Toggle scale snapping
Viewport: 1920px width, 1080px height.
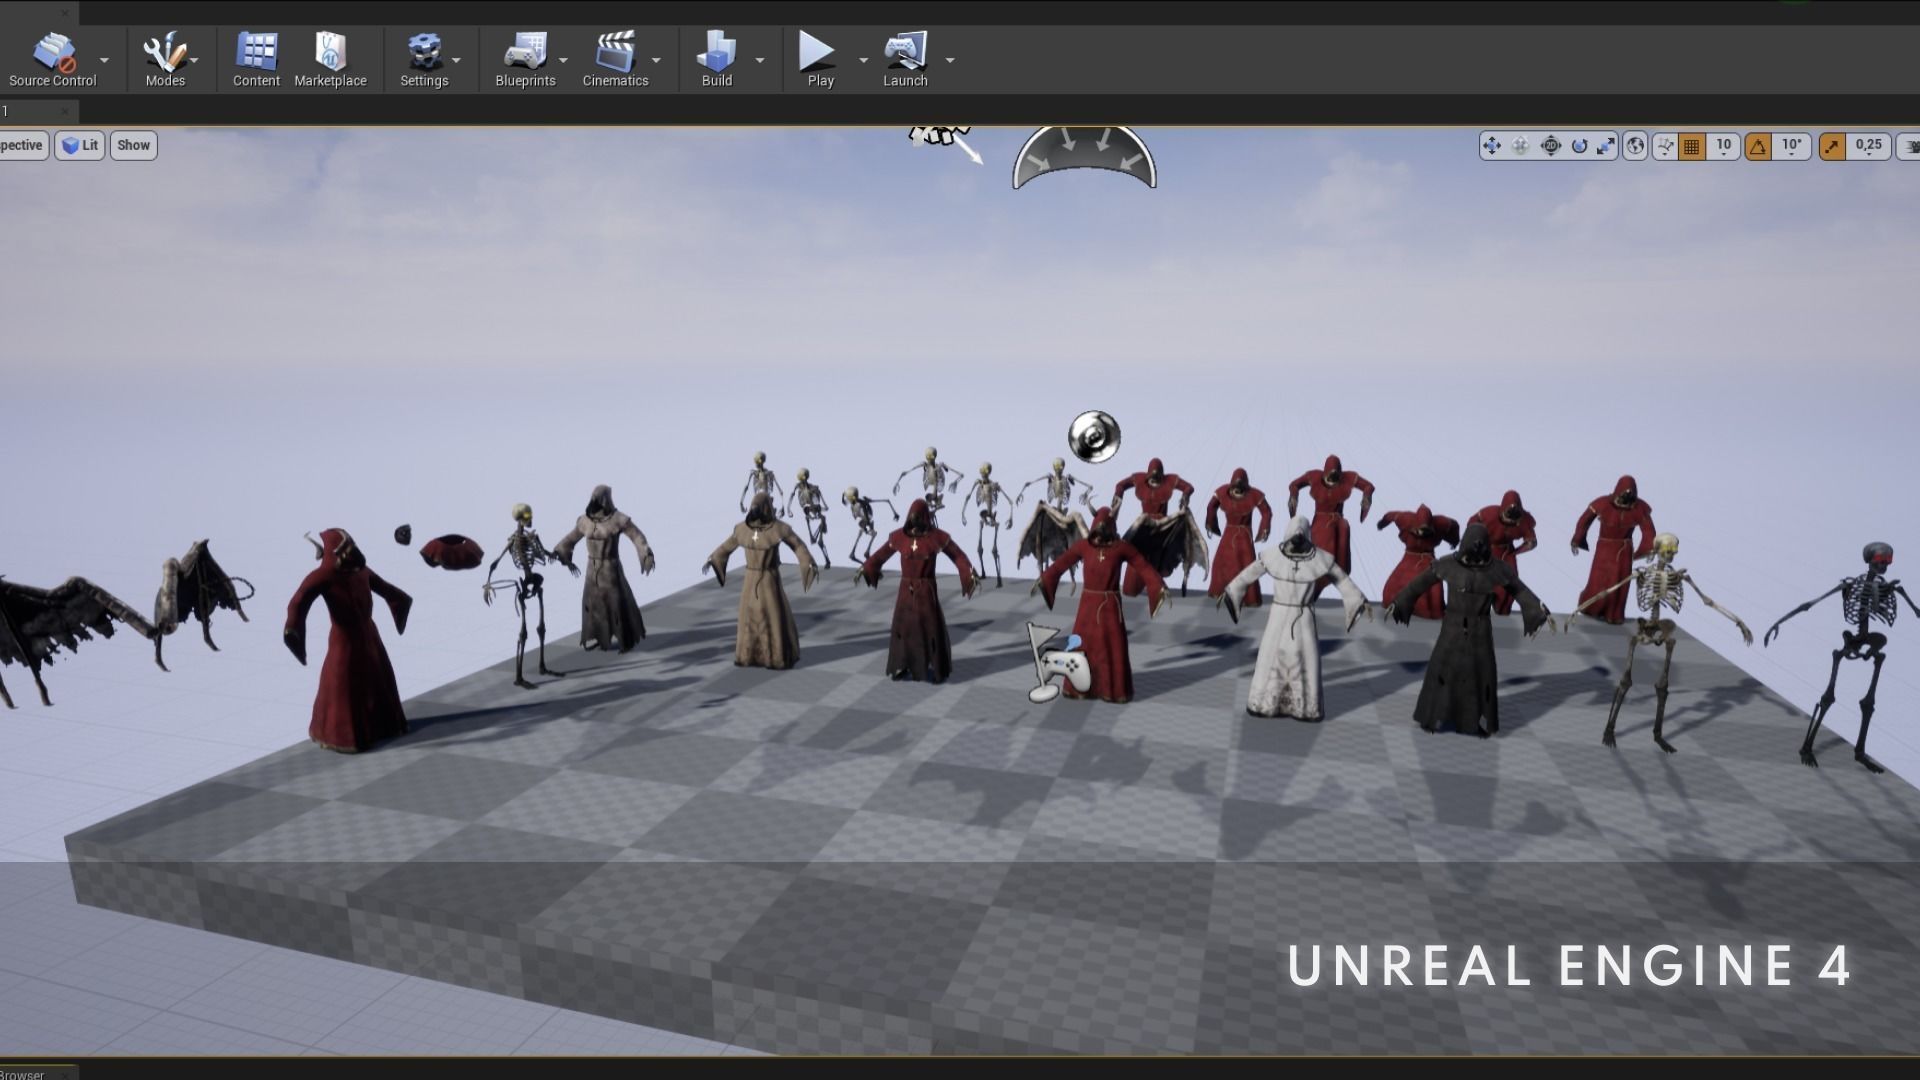pos(1832,146)
